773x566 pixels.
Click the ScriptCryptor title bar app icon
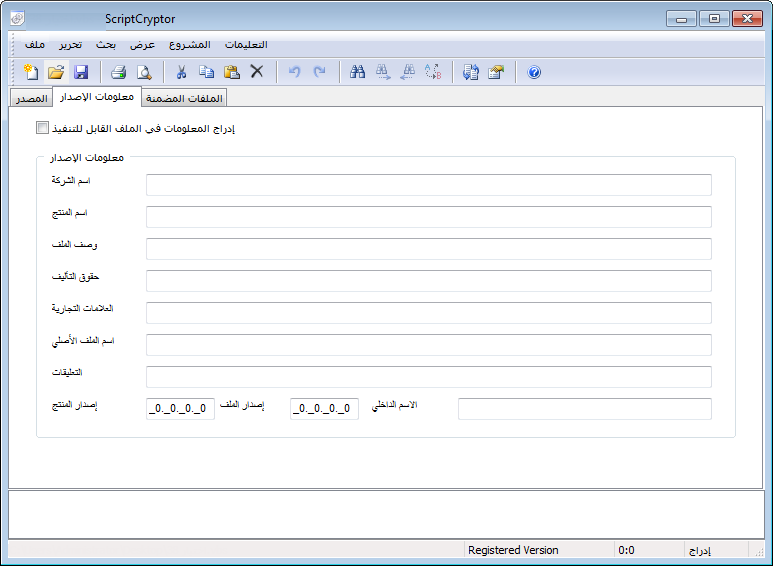(x=17, y=19)
